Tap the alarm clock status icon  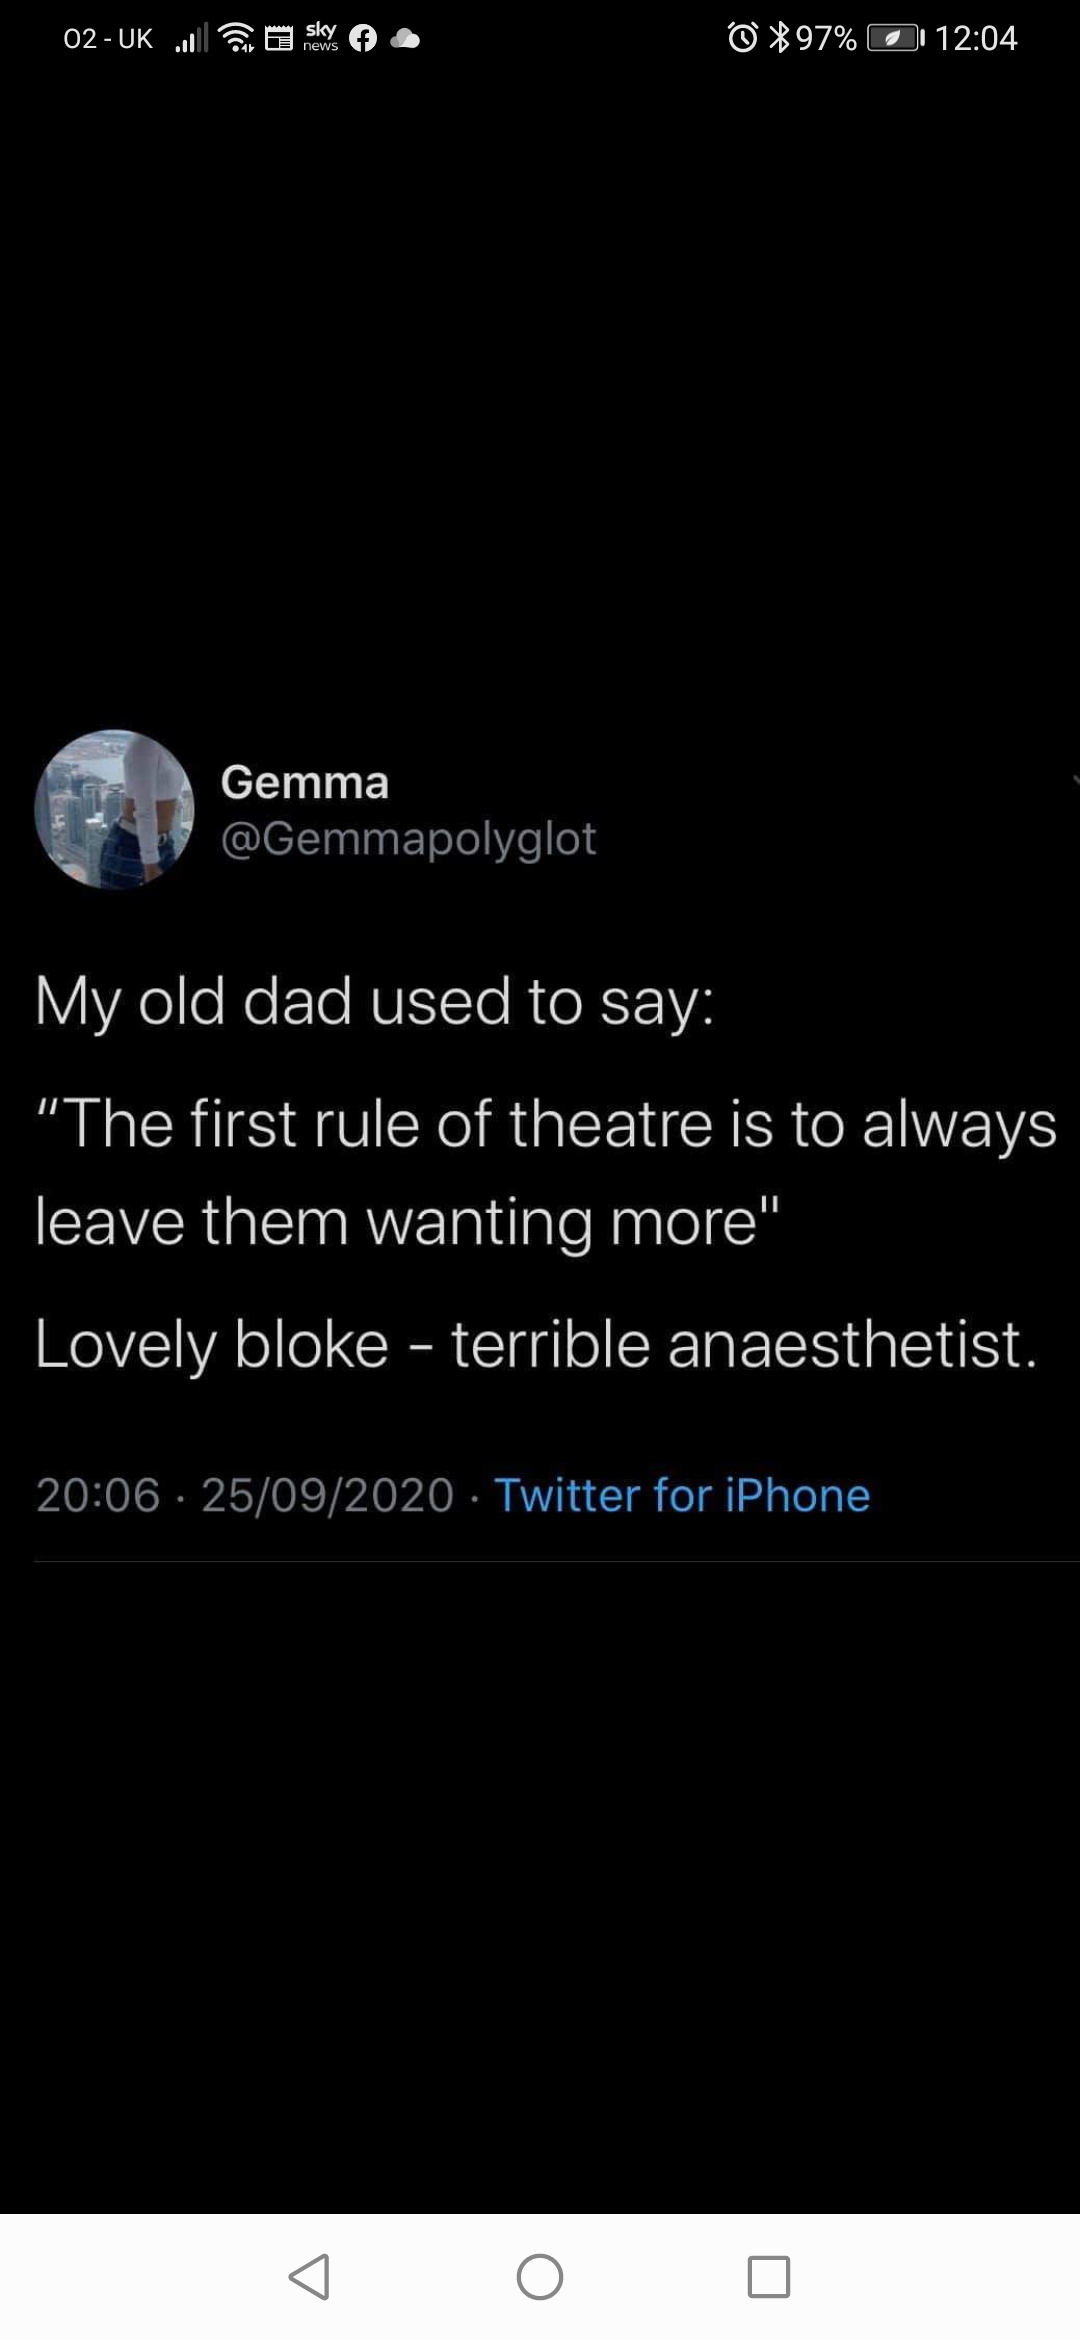[742, 39]
